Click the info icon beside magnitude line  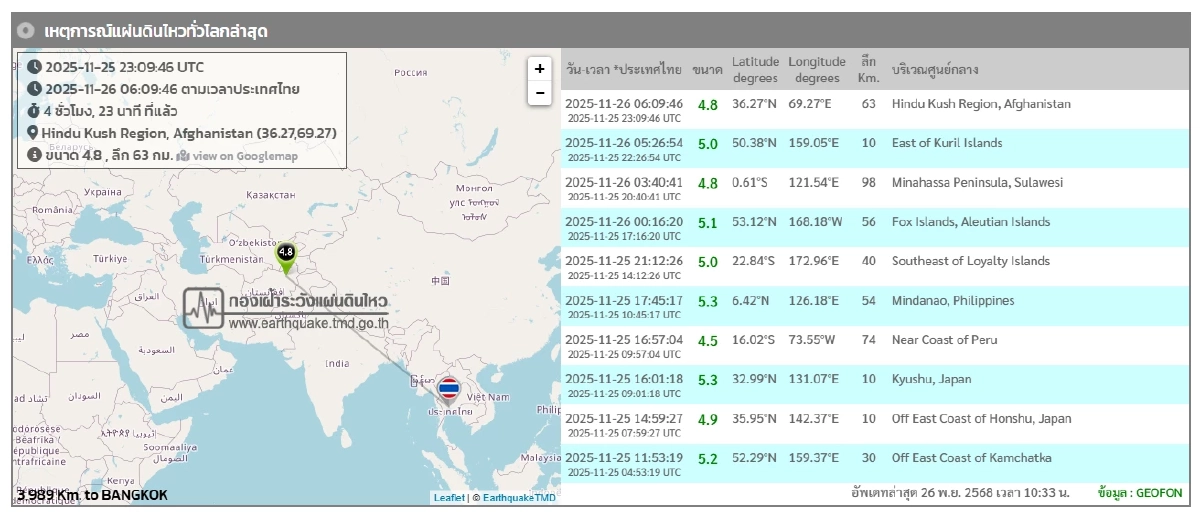tap(34, 155)
